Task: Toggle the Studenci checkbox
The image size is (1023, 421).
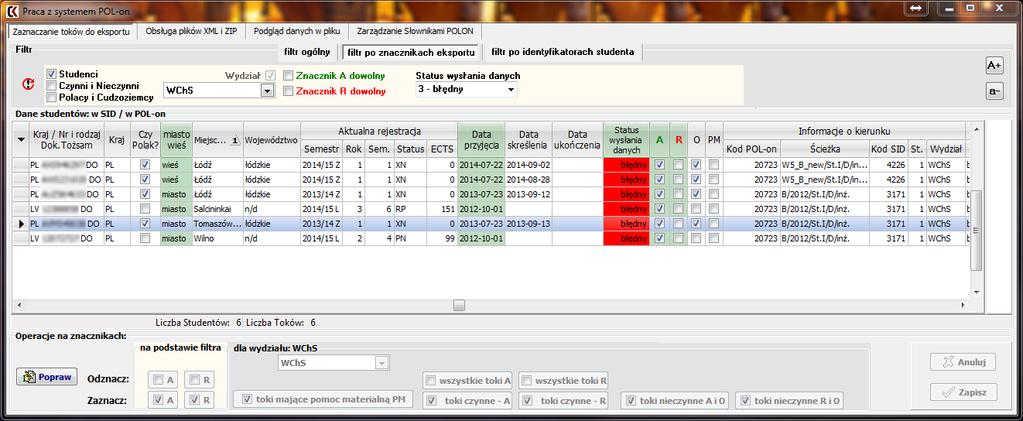Action: pyautogui.click(x=52, y=74)
